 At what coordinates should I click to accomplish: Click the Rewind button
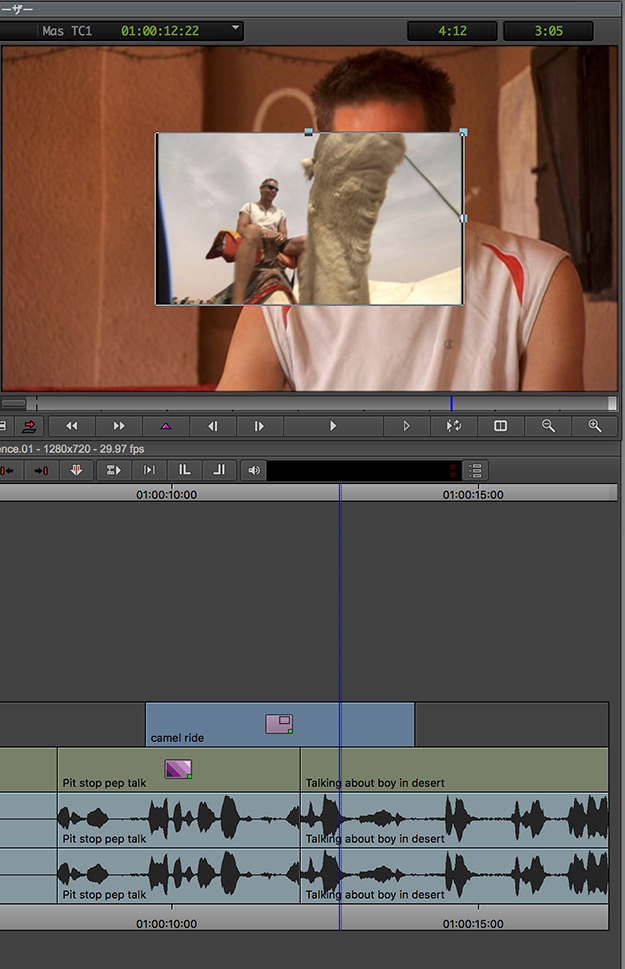pyautogui.click(x=72, y=426)
